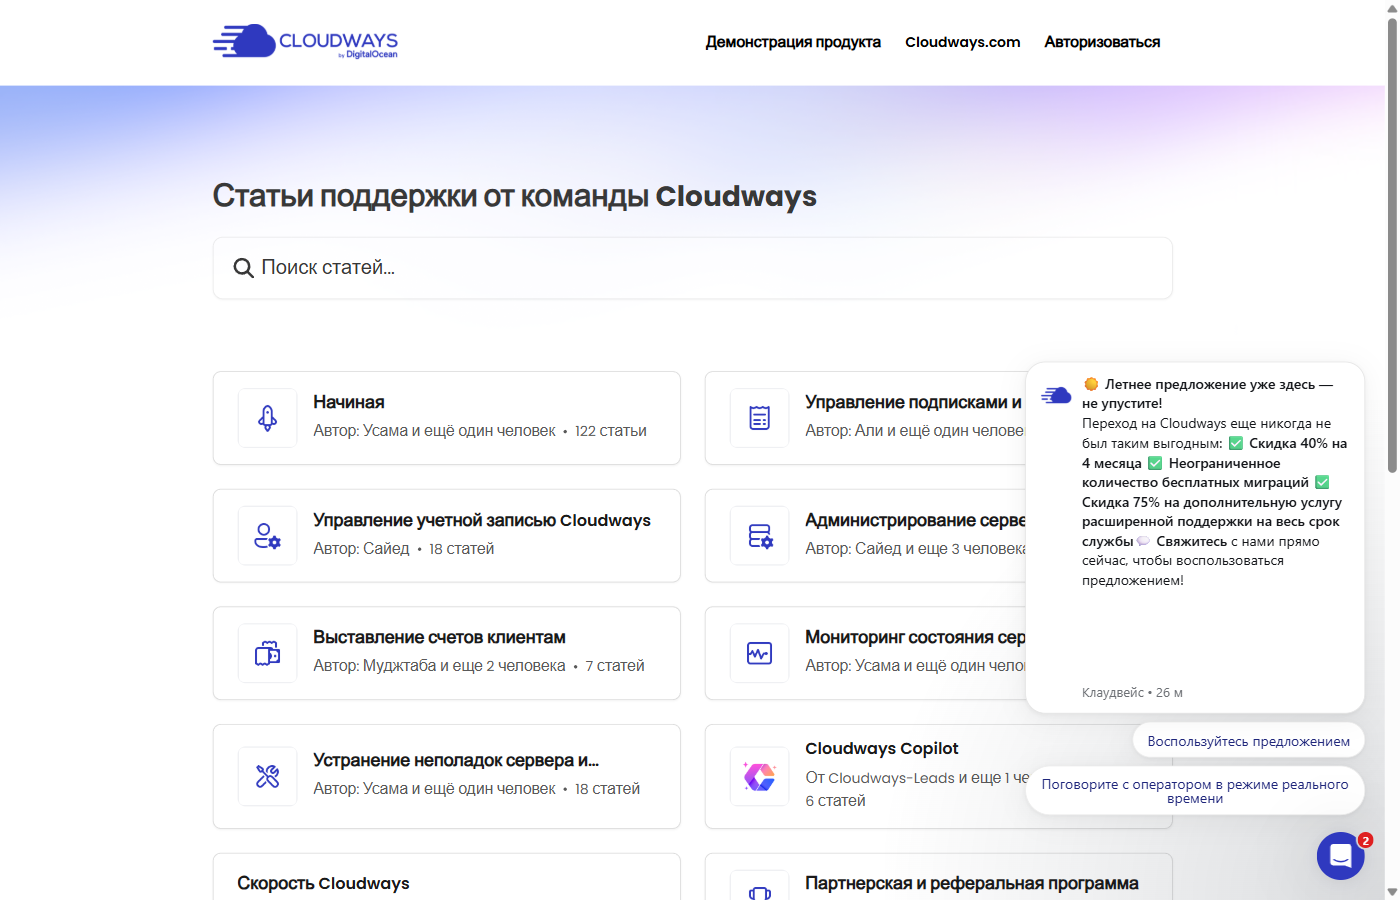
Task: Click the heartbeat monitor icon for Мониторинг состояния
Action: [x=760, y=654]
